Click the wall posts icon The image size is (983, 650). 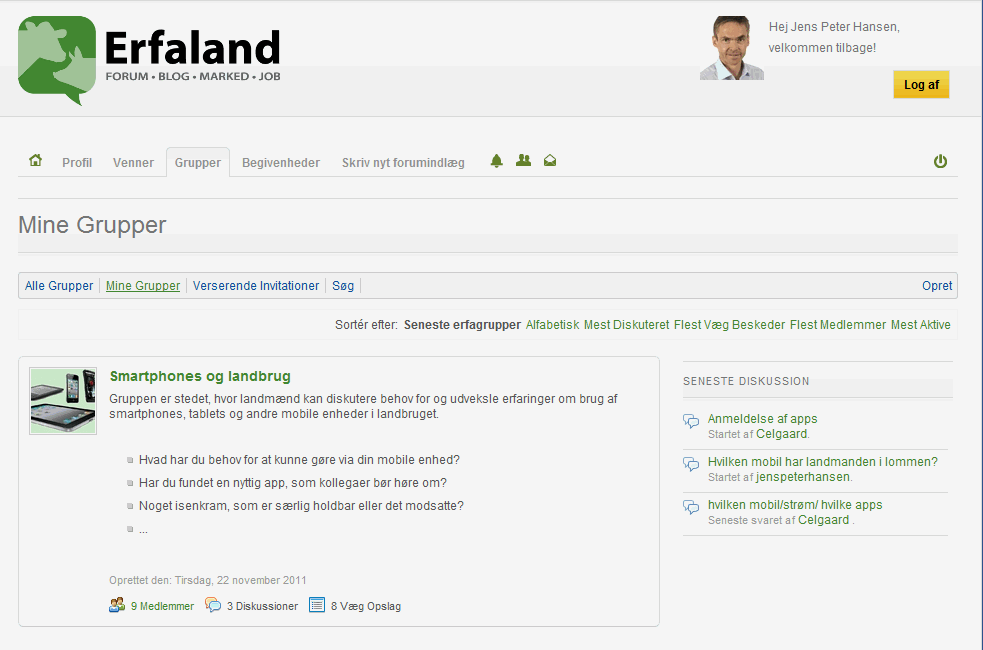click(x=317, y=605)
